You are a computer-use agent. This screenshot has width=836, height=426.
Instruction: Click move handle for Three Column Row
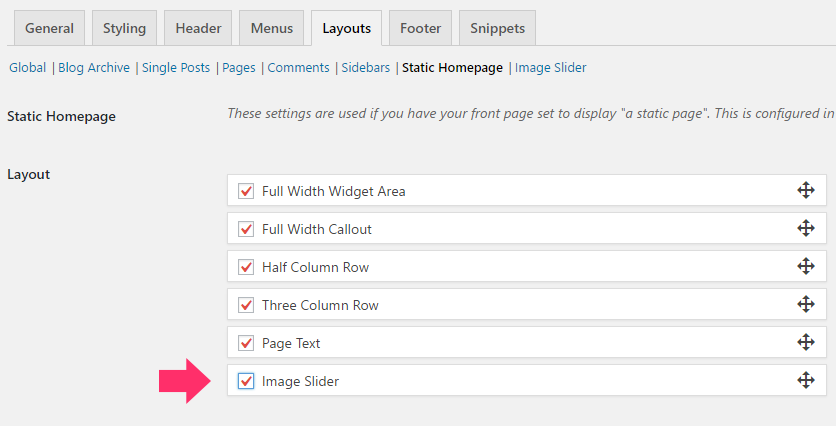(x=806, y=304)
